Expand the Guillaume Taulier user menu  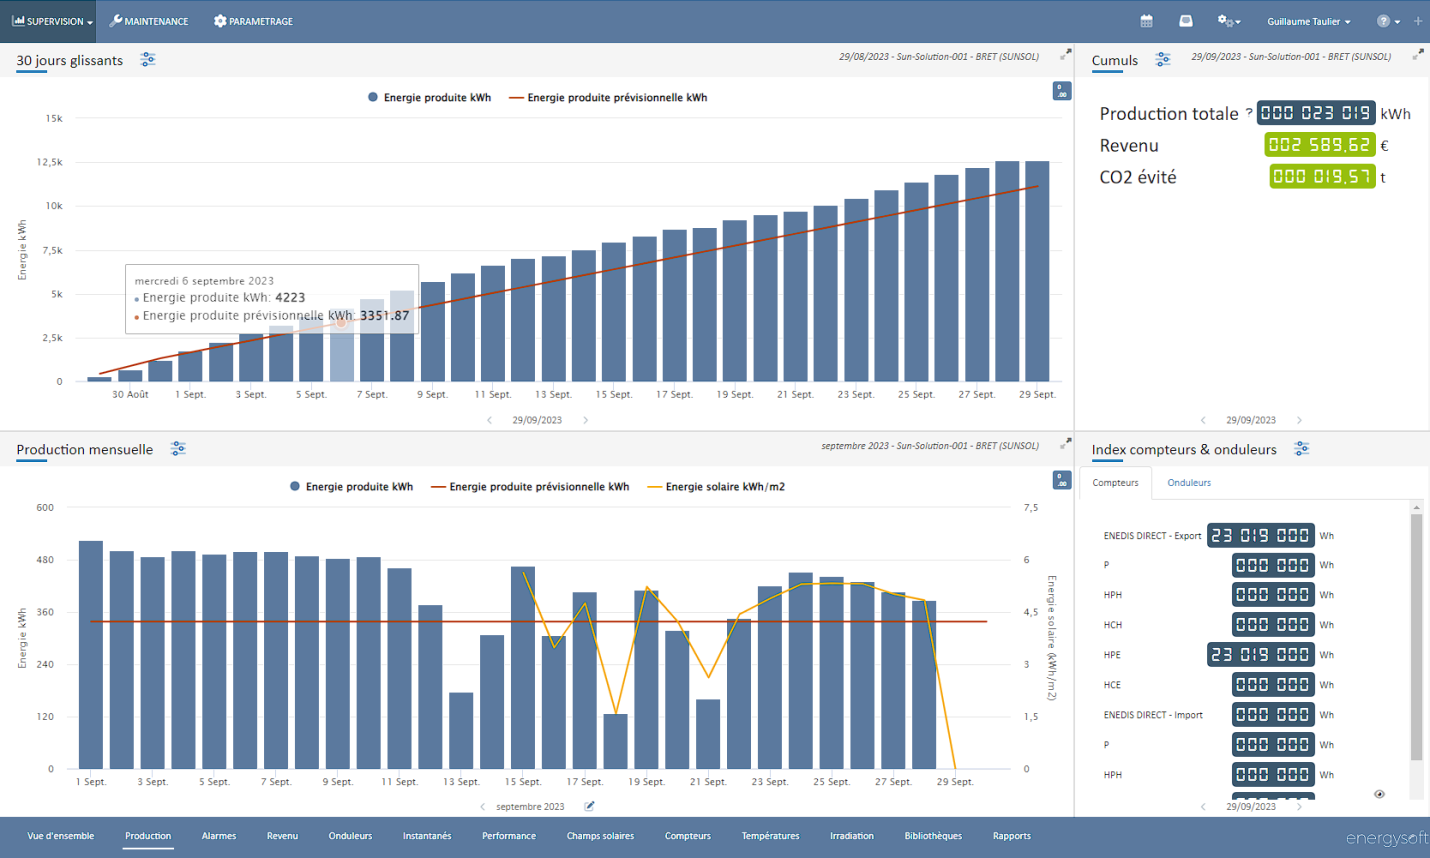1308,21
